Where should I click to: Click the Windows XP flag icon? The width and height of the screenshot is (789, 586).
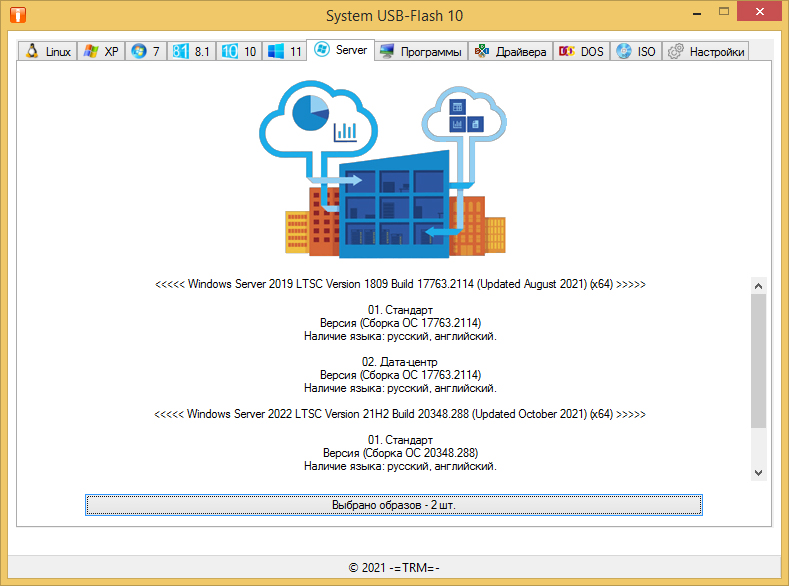tap(91, 51)
